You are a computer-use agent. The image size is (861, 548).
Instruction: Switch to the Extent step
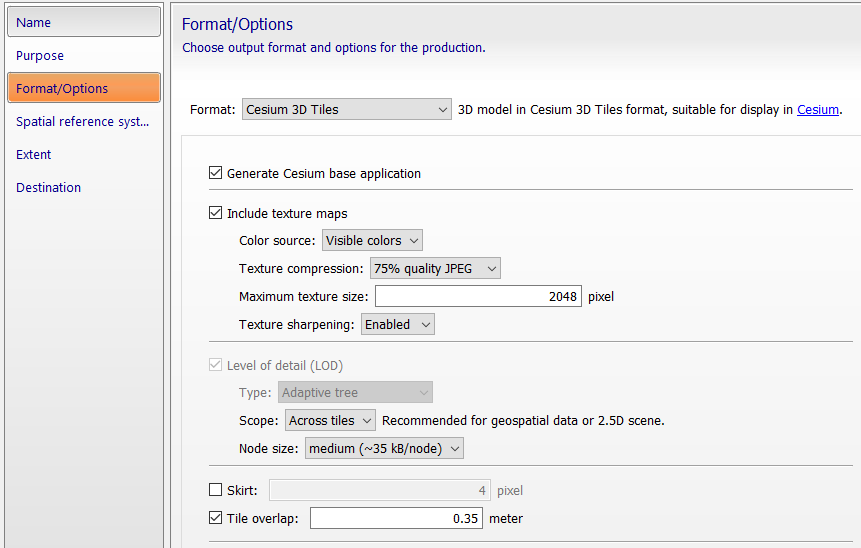tap(84, 154)
